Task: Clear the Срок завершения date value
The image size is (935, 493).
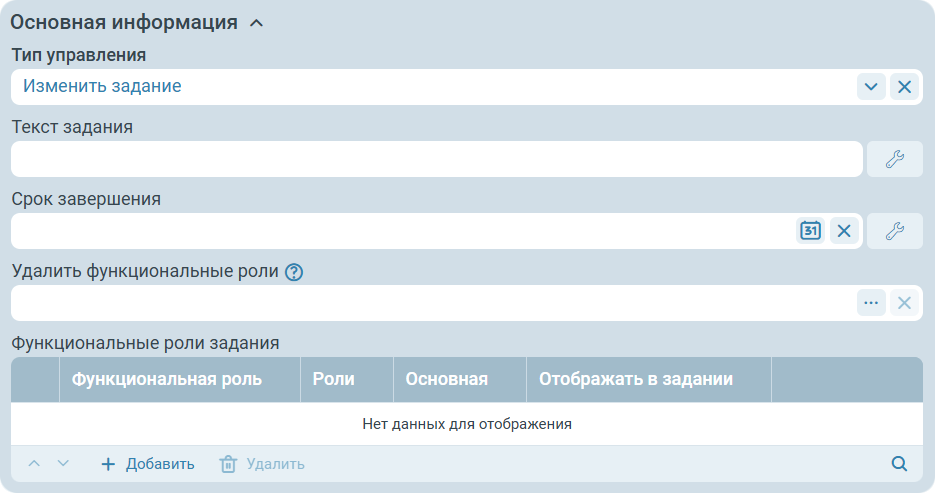Action: point(844,231)
